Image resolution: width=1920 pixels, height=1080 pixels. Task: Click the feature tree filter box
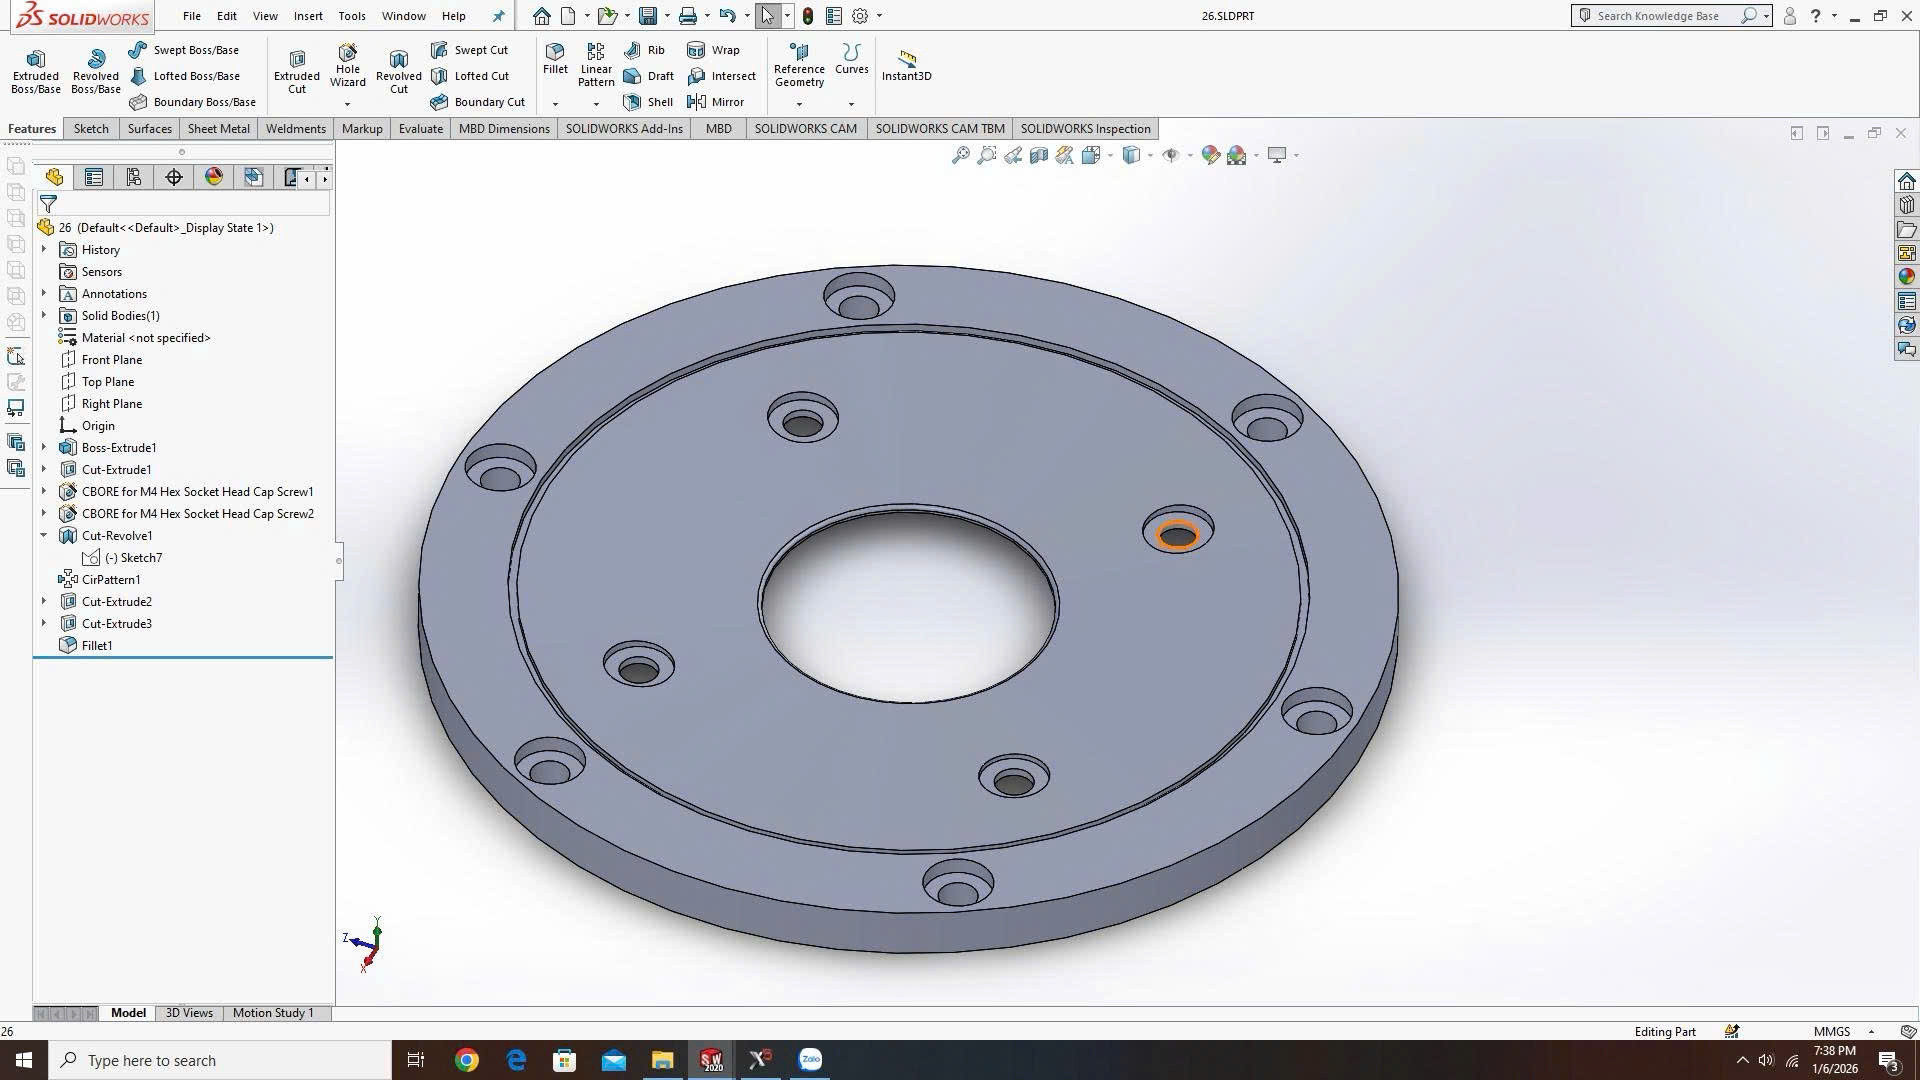(182, 204)
